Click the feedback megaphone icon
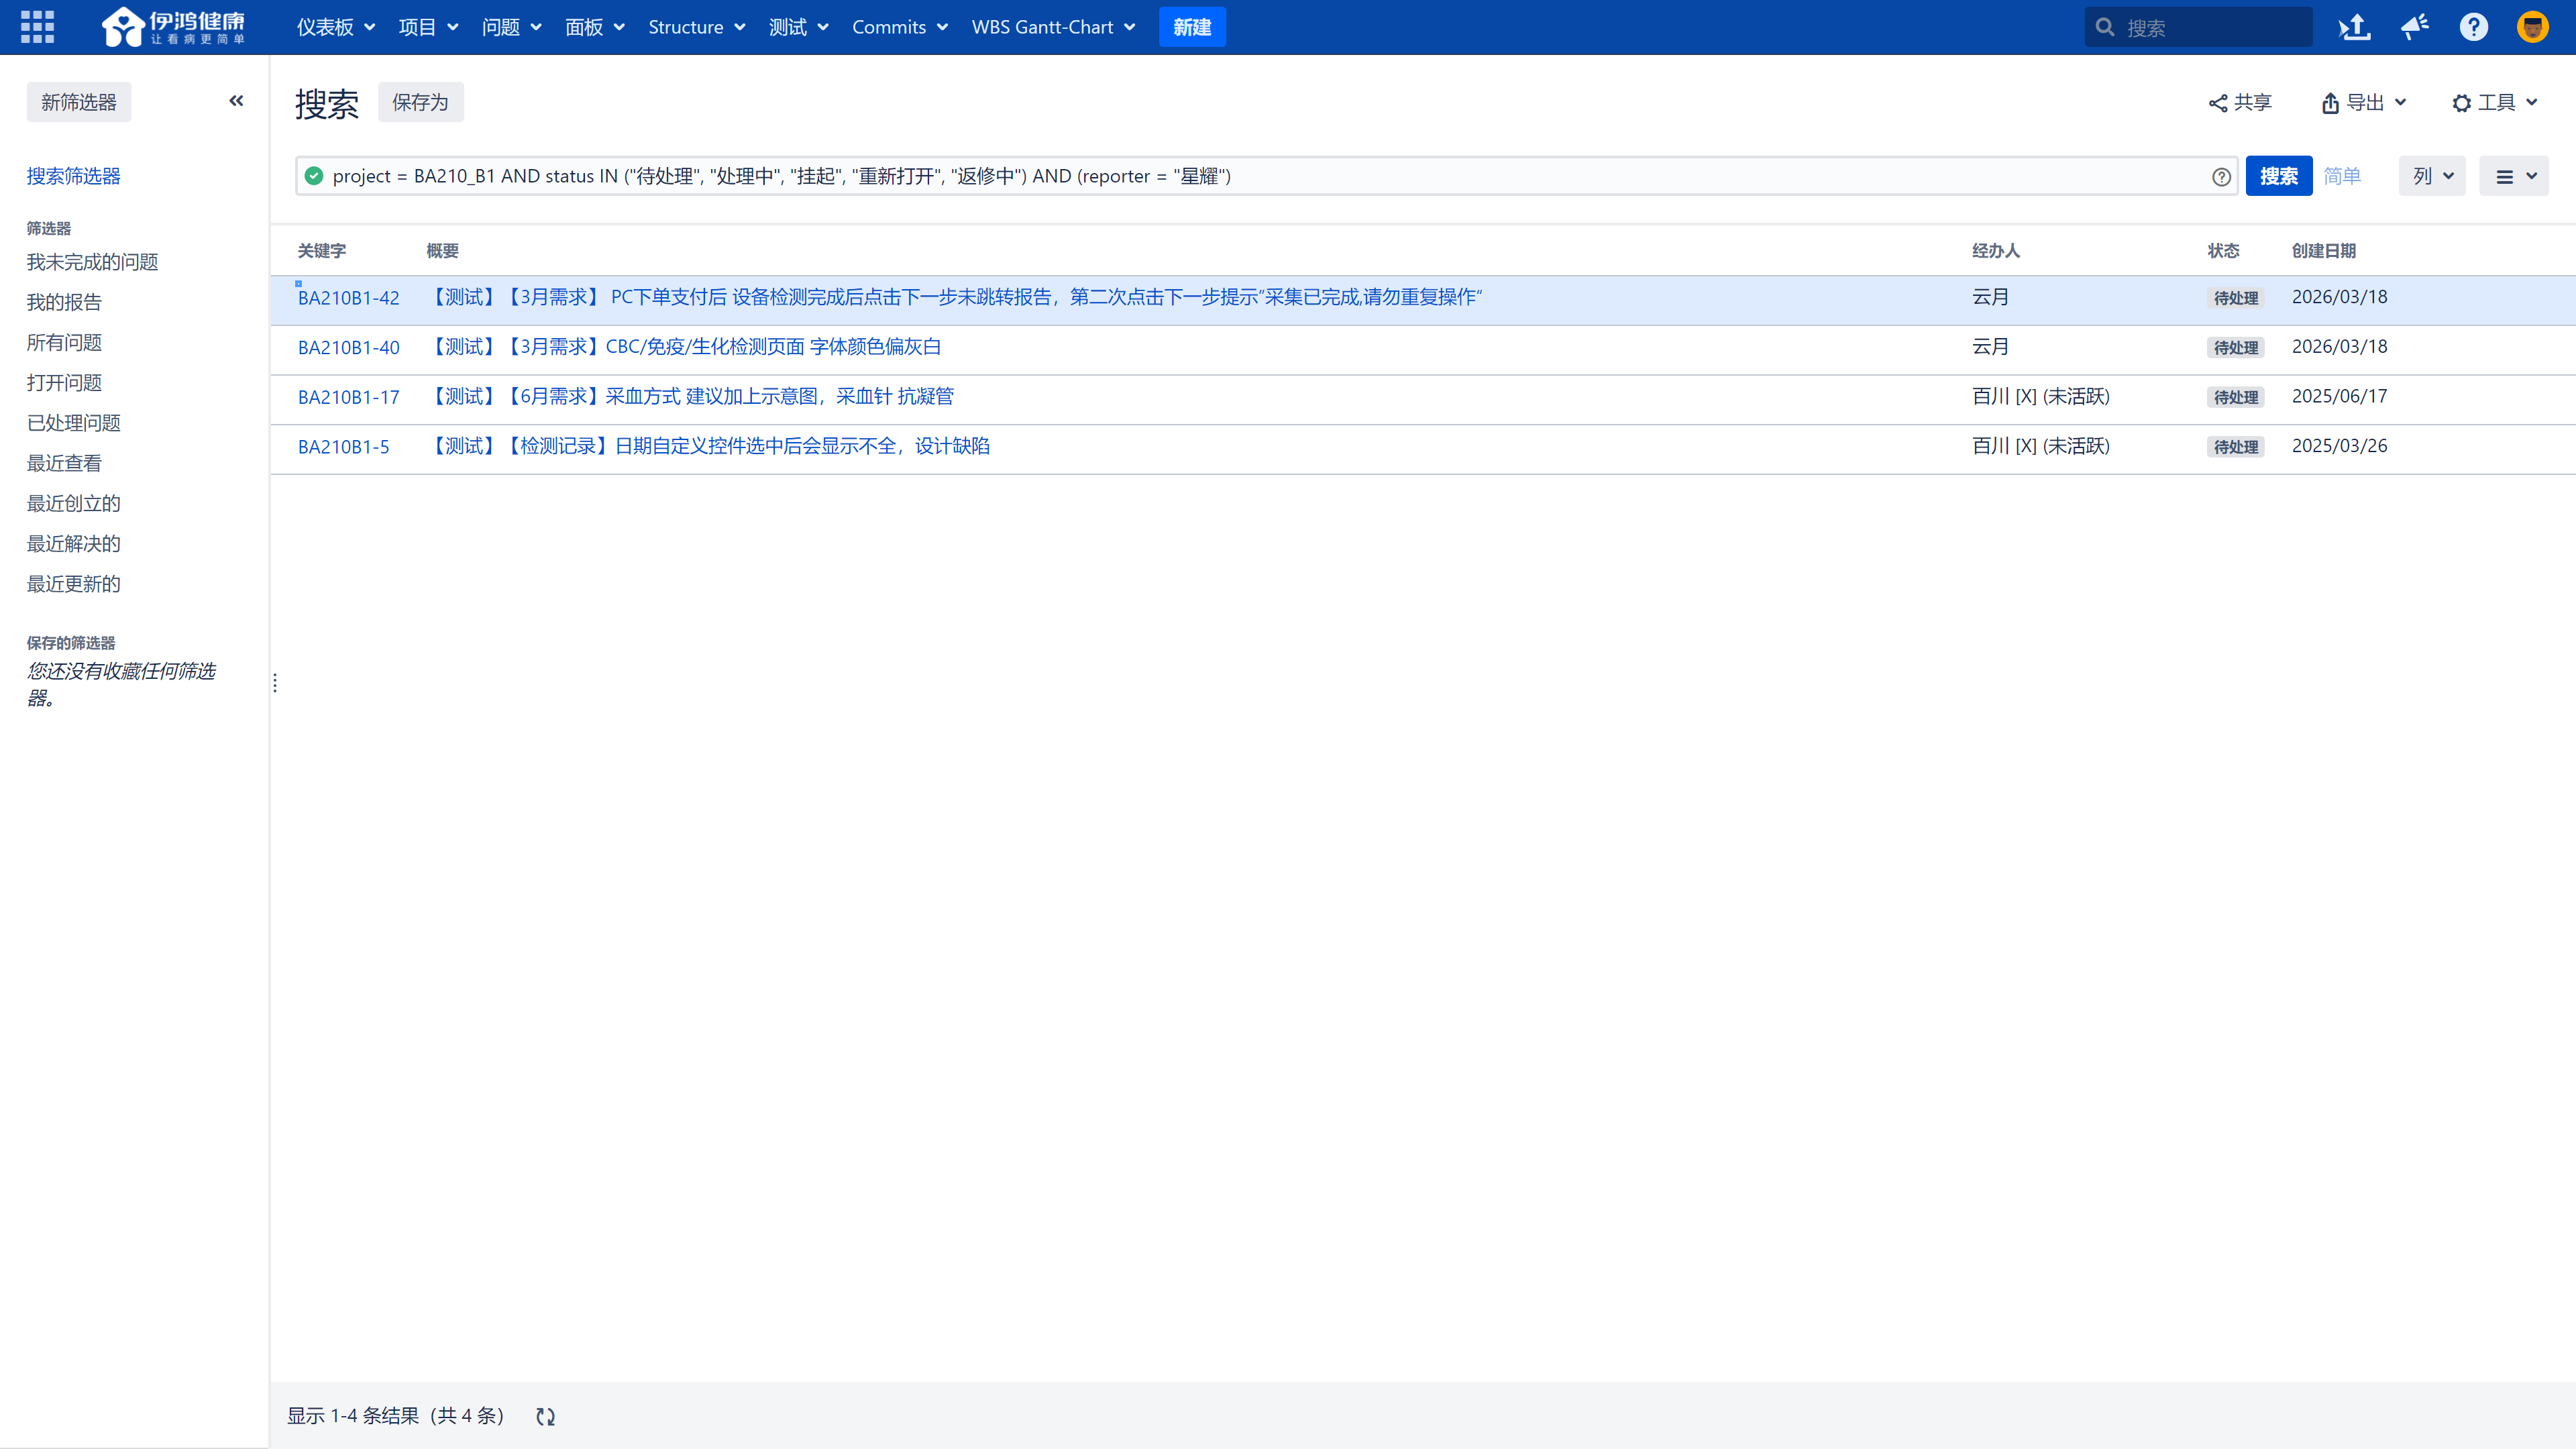The image size is (2576, 1449). coord(2414,27)
